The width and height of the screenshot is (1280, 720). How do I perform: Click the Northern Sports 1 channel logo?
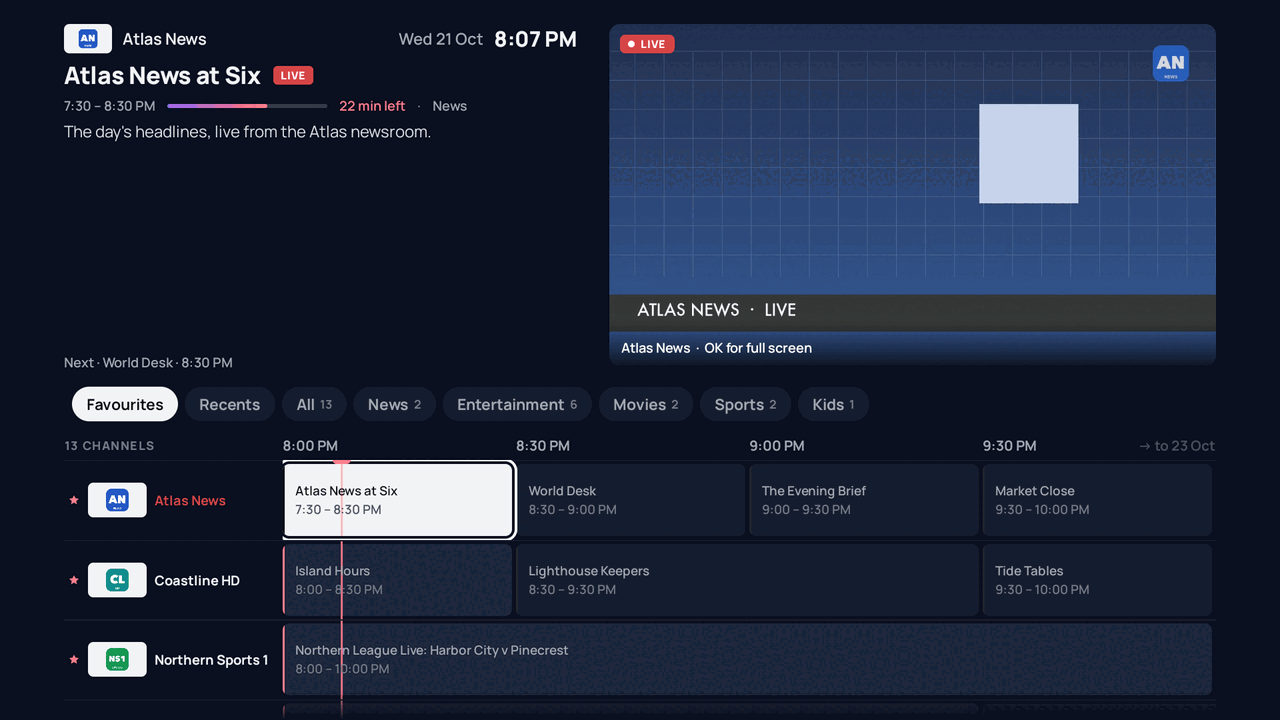pos(117,660)
